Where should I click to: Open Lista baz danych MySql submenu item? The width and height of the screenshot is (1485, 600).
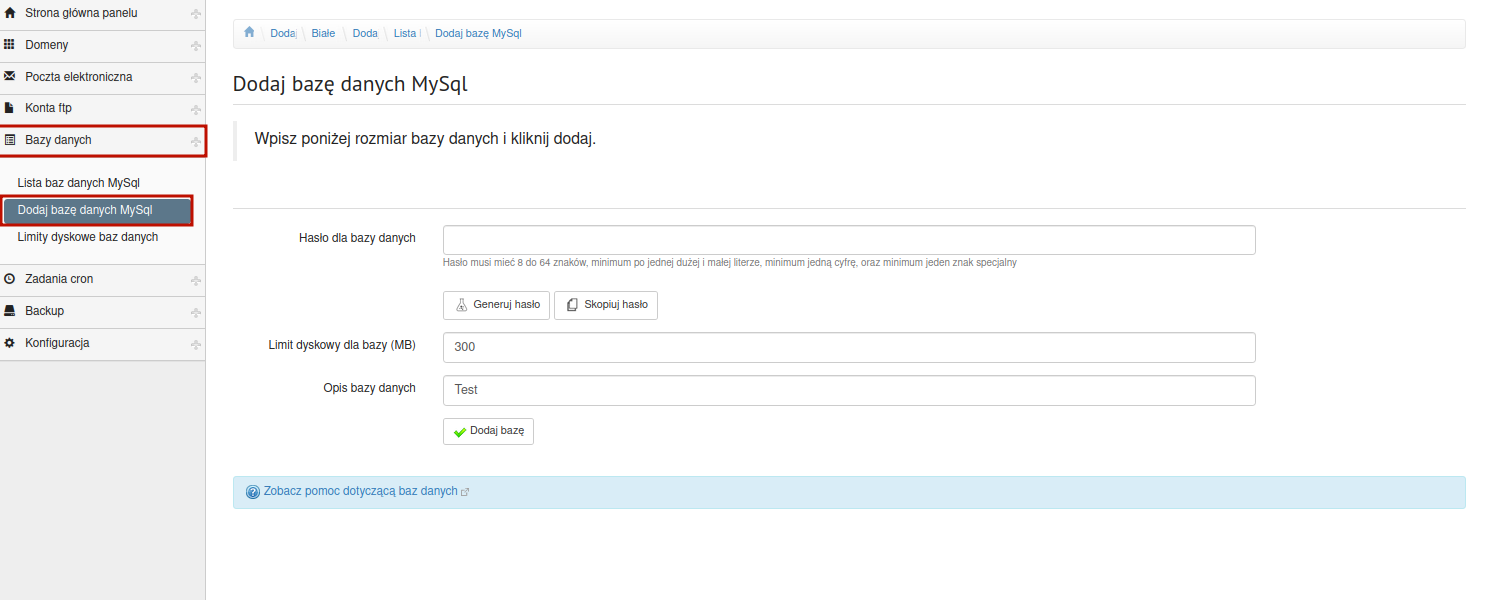coord(79,183)
